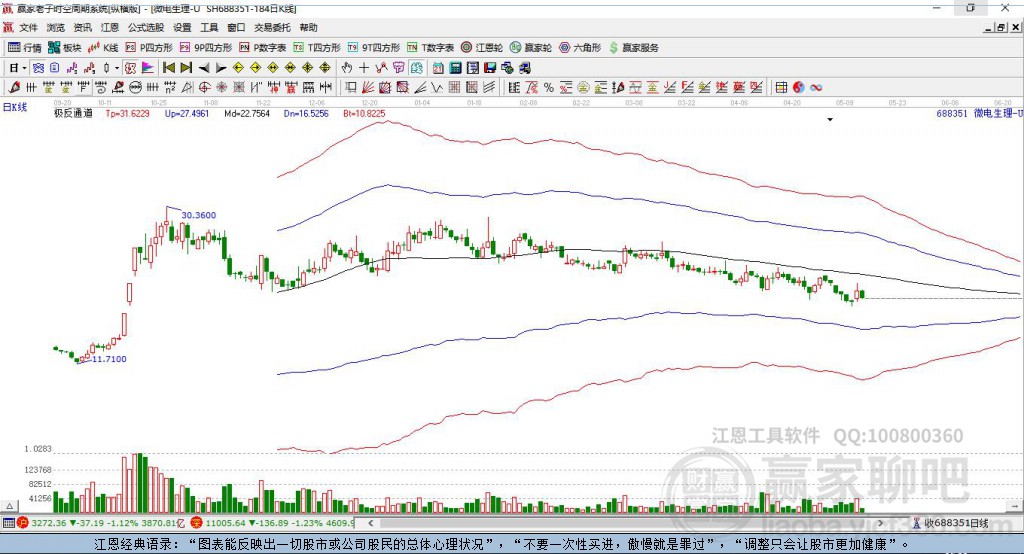Toggle the highlighted 极 channel indicator icon
Viewport: 1024px width, 554px height.
[x=130, y=68]
